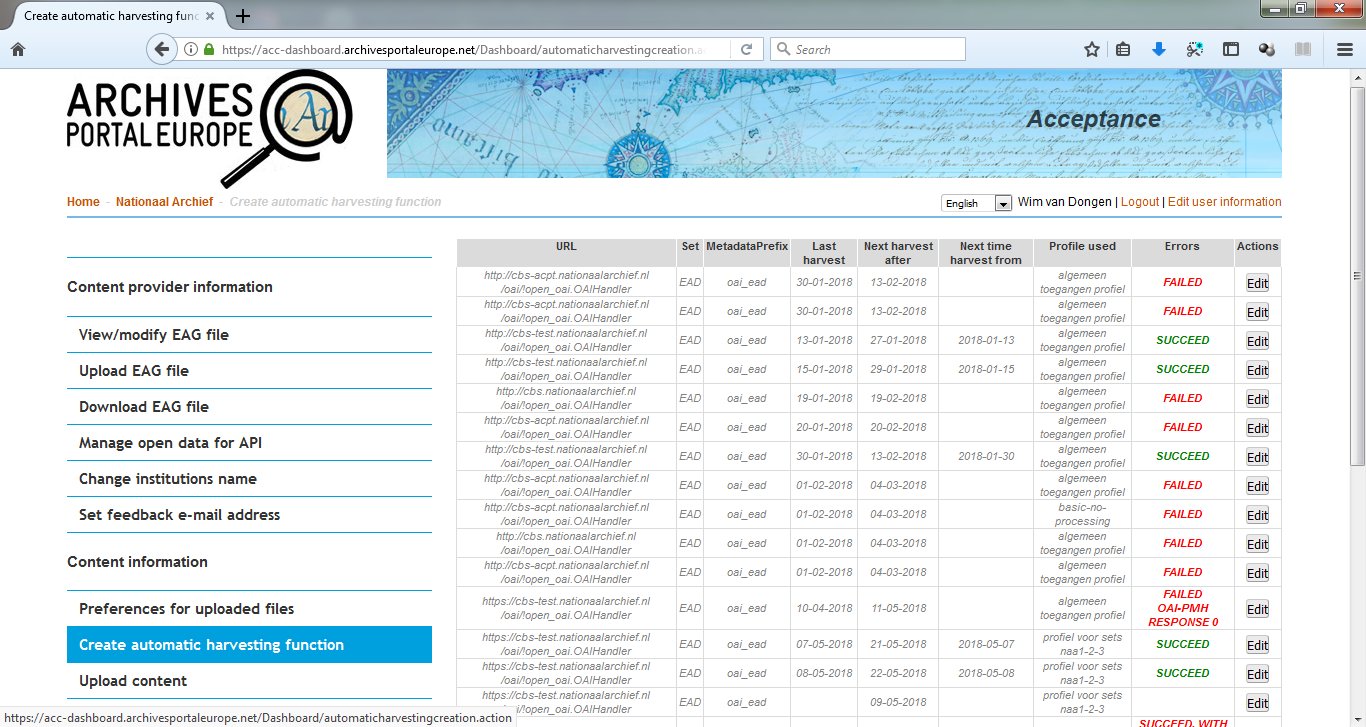
Task: Edit the harvest using basic-no-processing profile
Action: (x=1257, y=515)
